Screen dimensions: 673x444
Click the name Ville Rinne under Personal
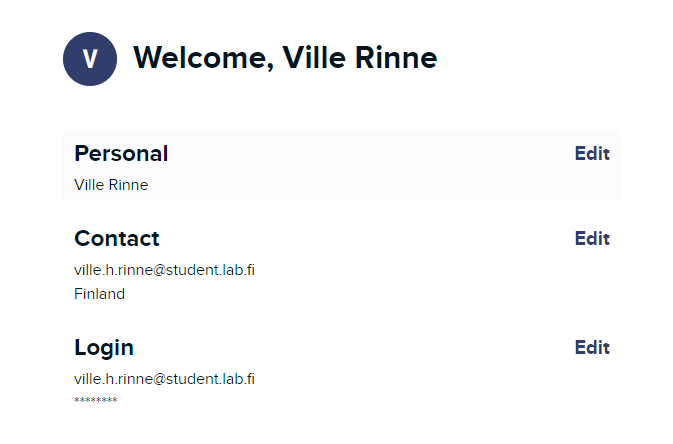point(111,185)
